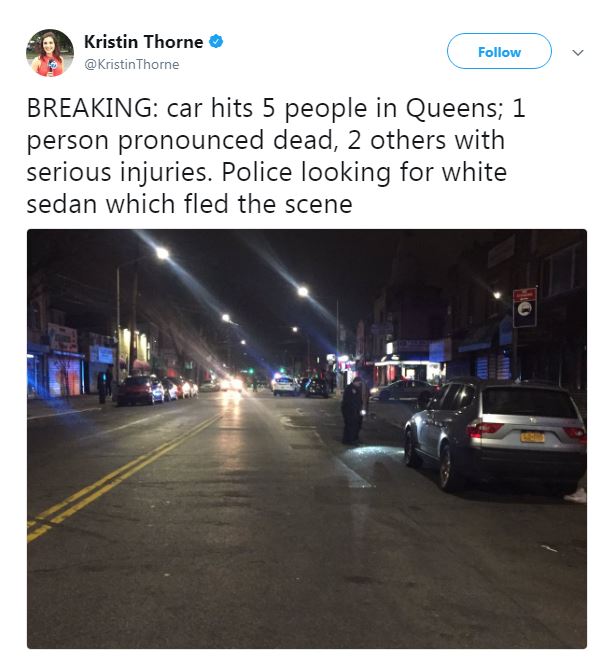Click the tweet text starting with BREAKING
This screenshot has width=609, height=666.
[276, 156]
